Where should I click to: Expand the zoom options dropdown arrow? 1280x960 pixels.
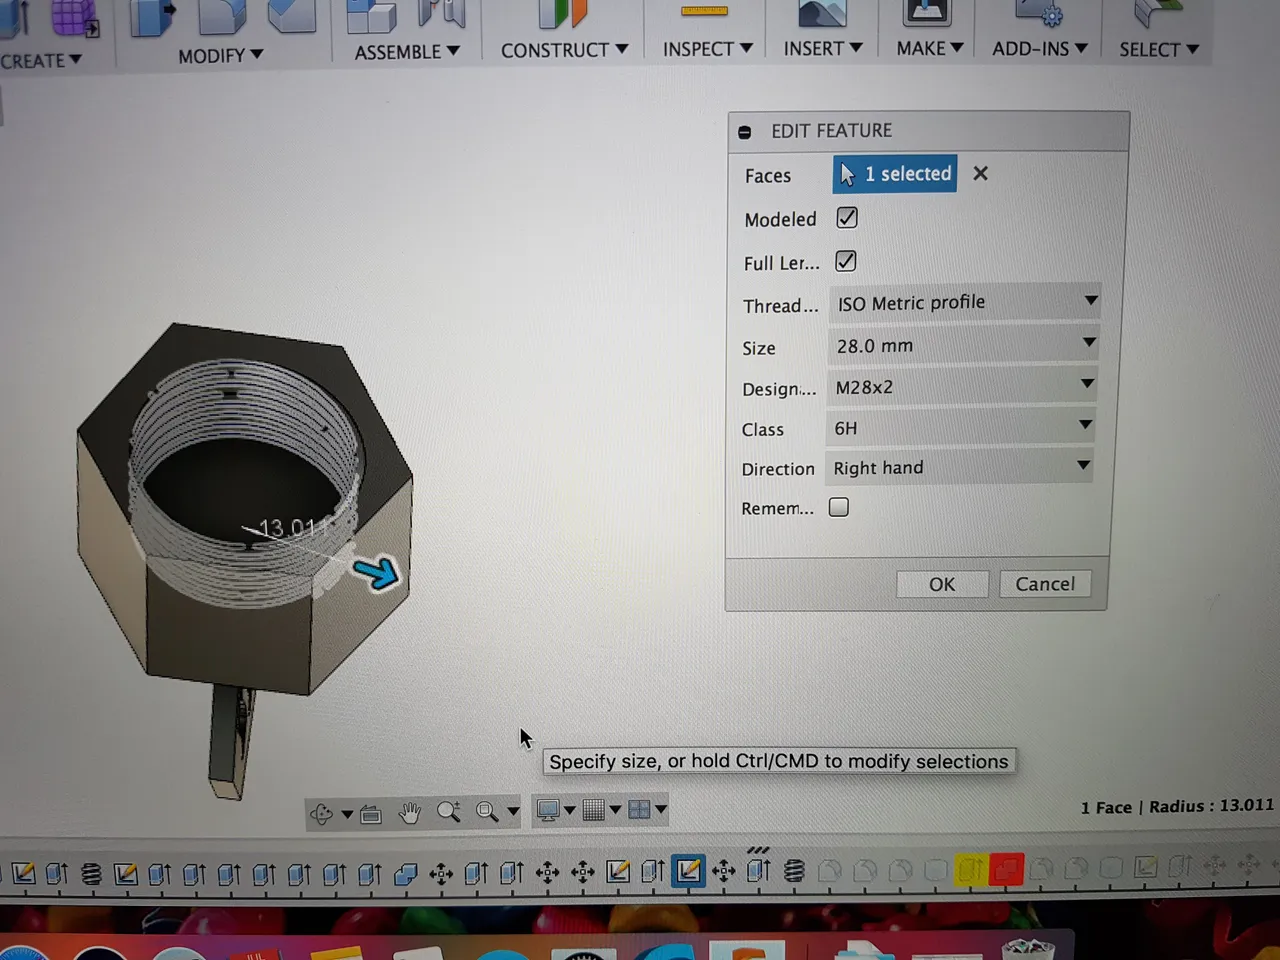click(x=513, y=811)
